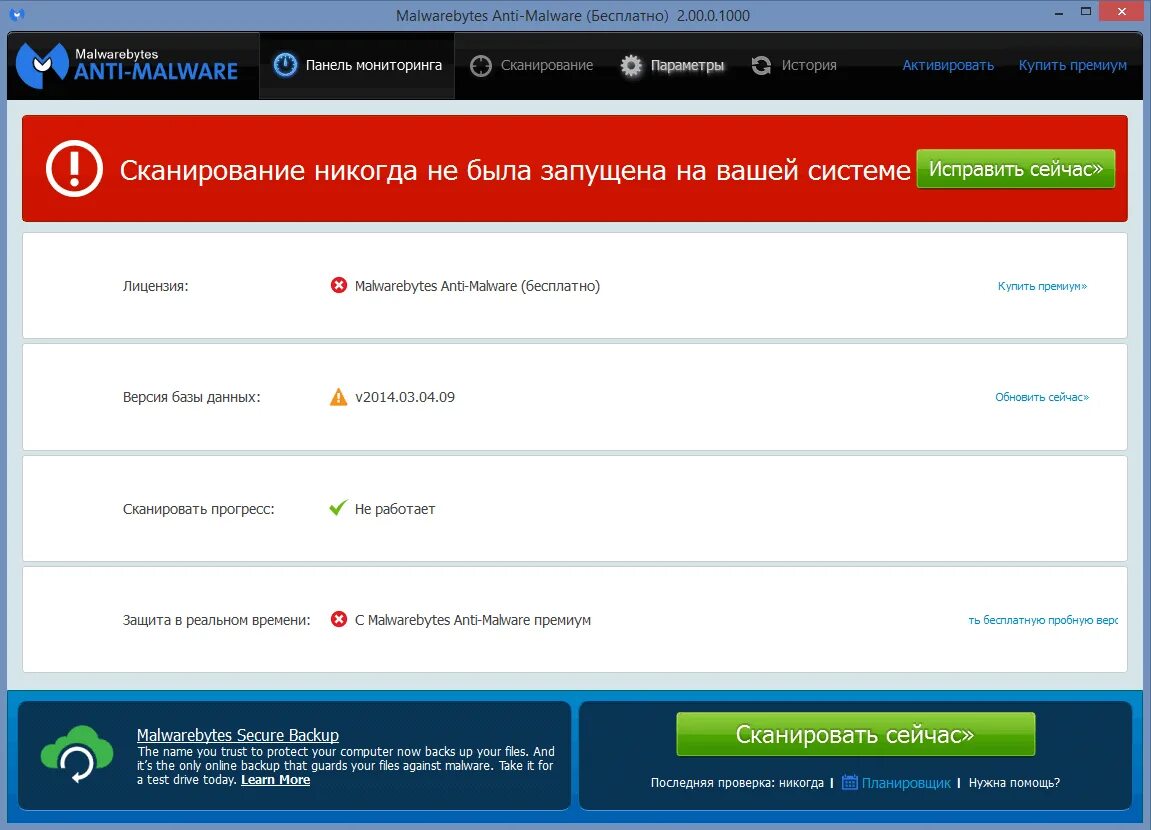Click Защита в реальном времени: label
This screenshot has height=830, width=1151.
217,620
